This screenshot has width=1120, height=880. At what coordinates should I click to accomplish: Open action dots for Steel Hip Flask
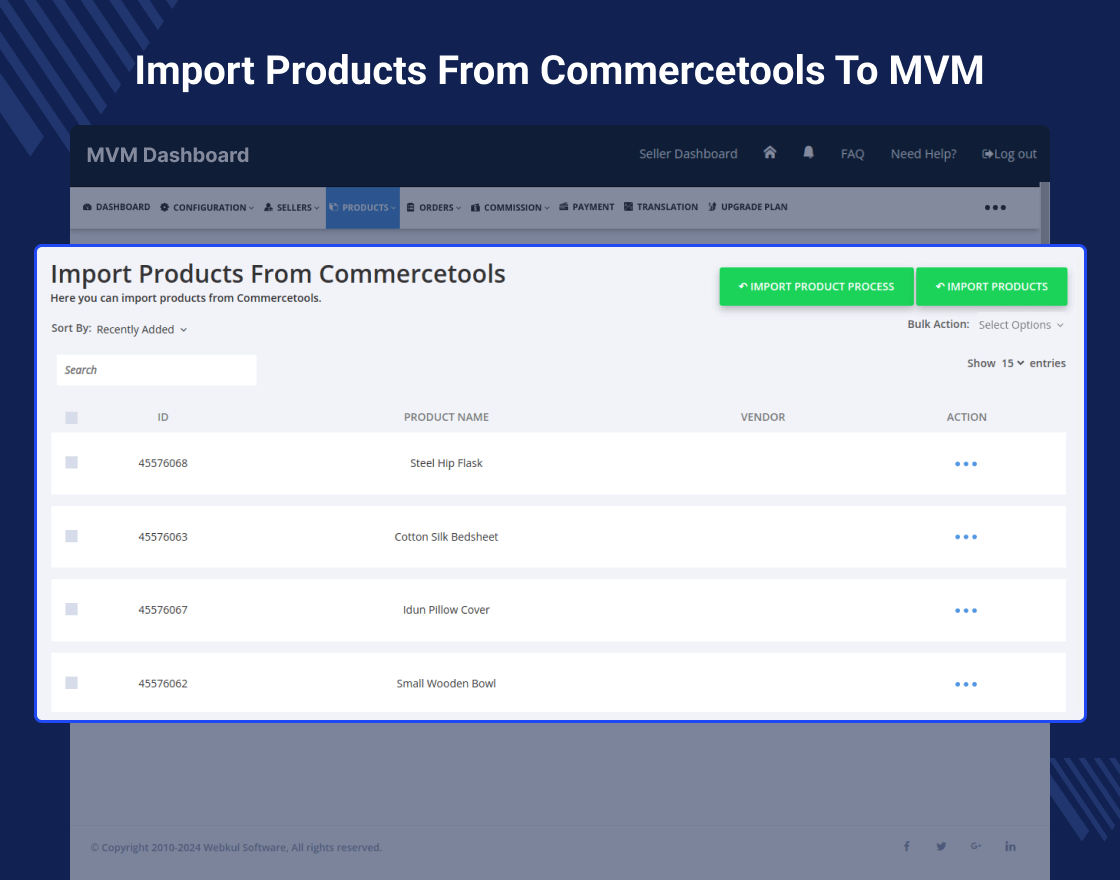click(x=966, y=464)
